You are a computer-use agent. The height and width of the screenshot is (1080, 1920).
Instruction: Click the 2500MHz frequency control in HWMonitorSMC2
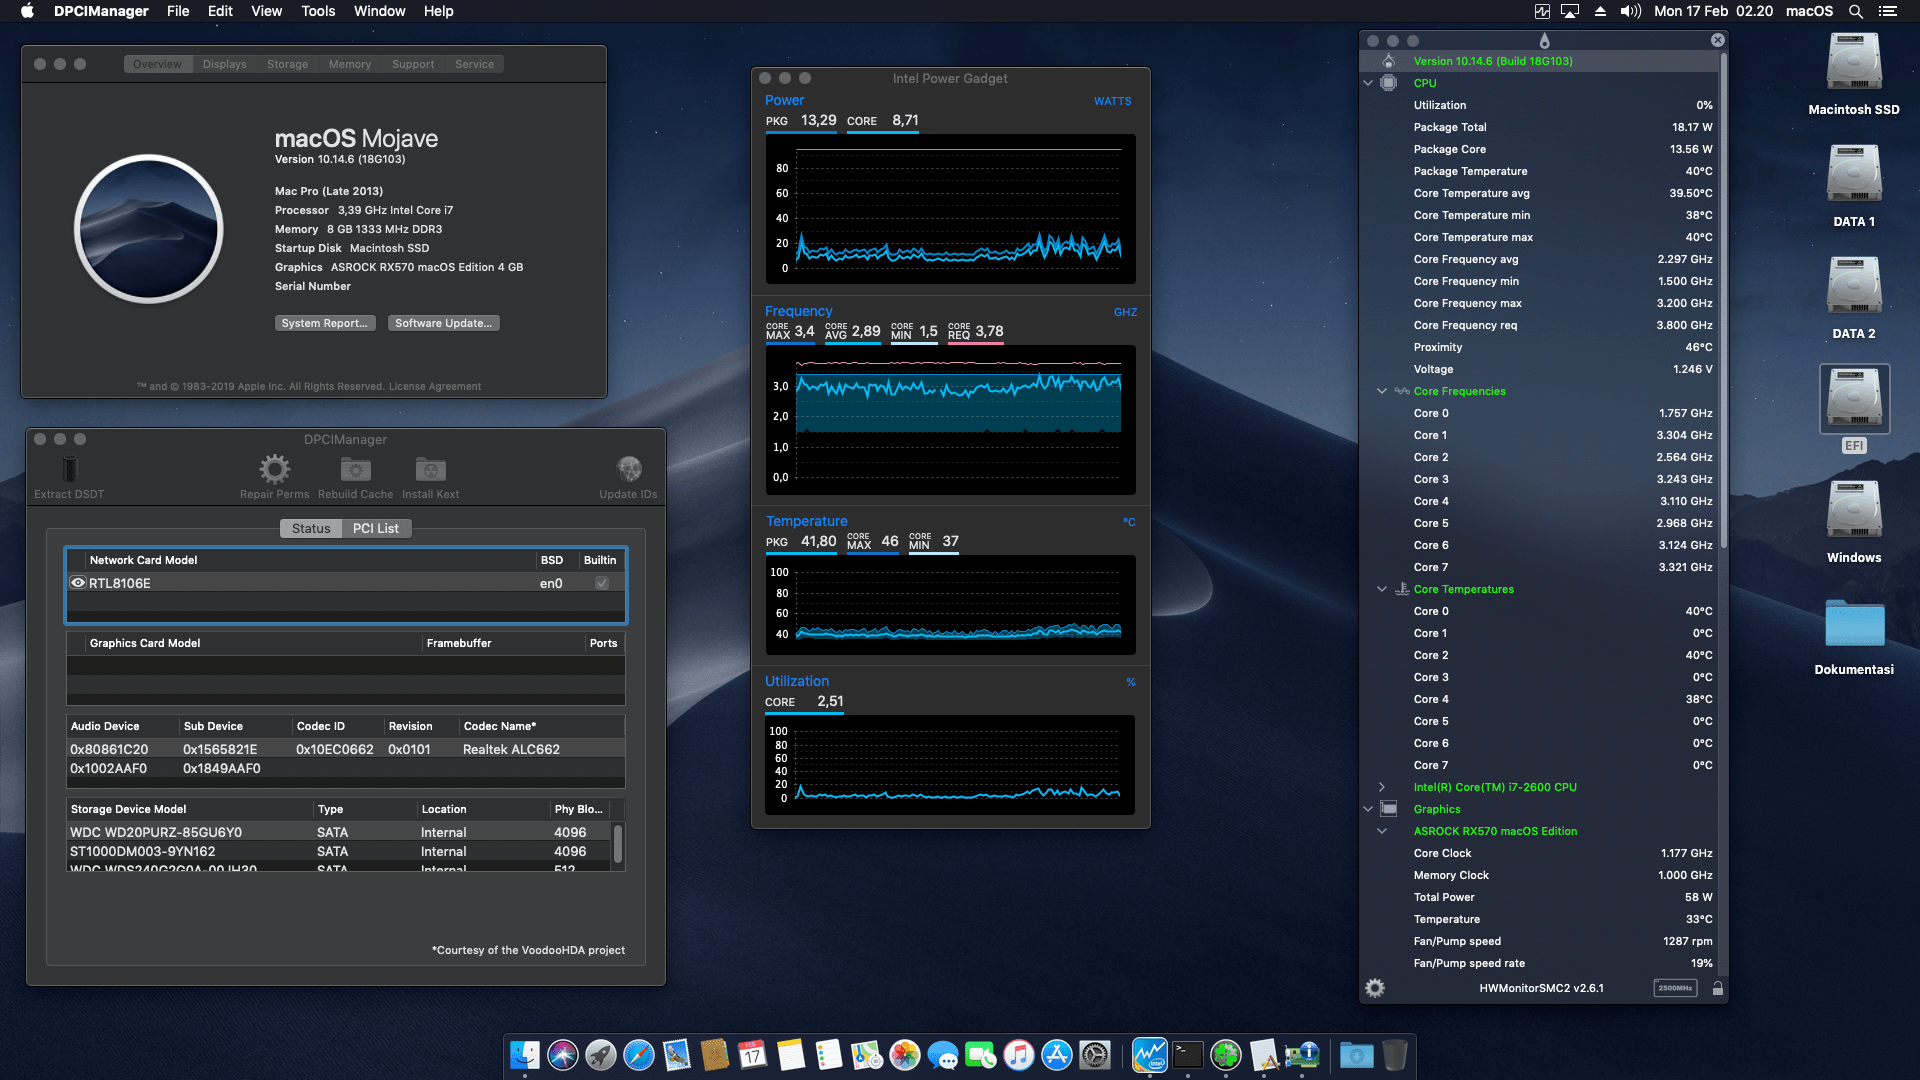[1675, 987]
